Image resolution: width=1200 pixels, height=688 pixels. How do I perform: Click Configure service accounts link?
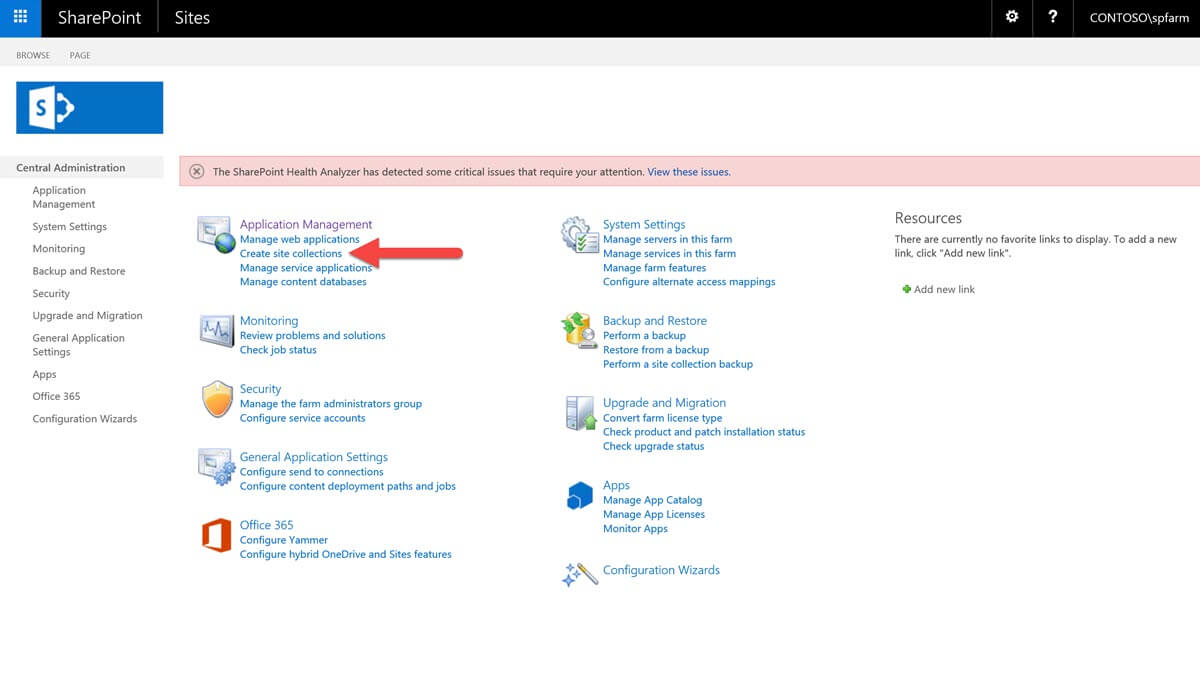click(302, 418)
